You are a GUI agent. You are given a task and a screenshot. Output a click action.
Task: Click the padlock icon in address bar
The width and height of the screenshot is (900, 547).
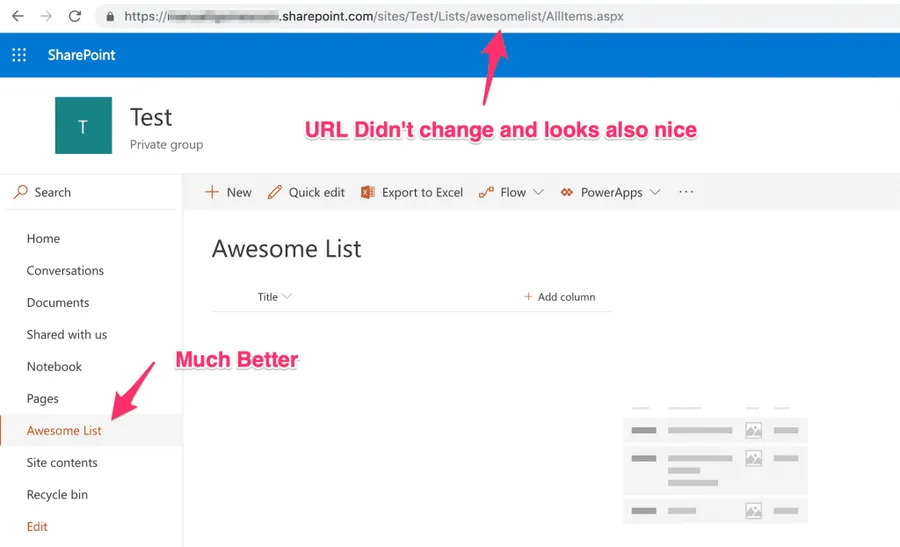pyautogui.click(x=108, y=17)
